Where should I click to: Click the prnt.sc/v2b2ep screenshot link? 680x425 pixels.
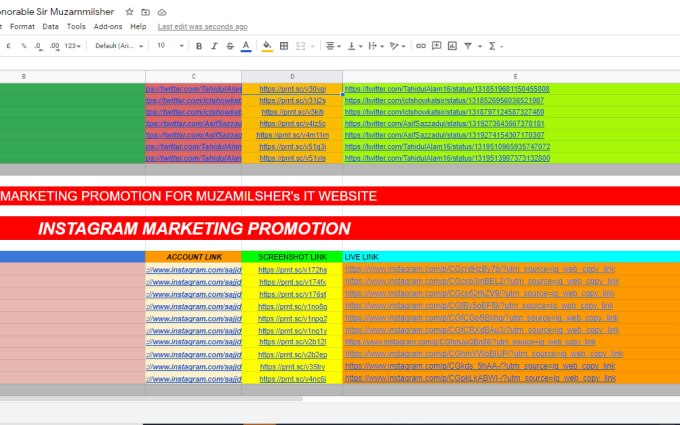(x=293, y=355)
